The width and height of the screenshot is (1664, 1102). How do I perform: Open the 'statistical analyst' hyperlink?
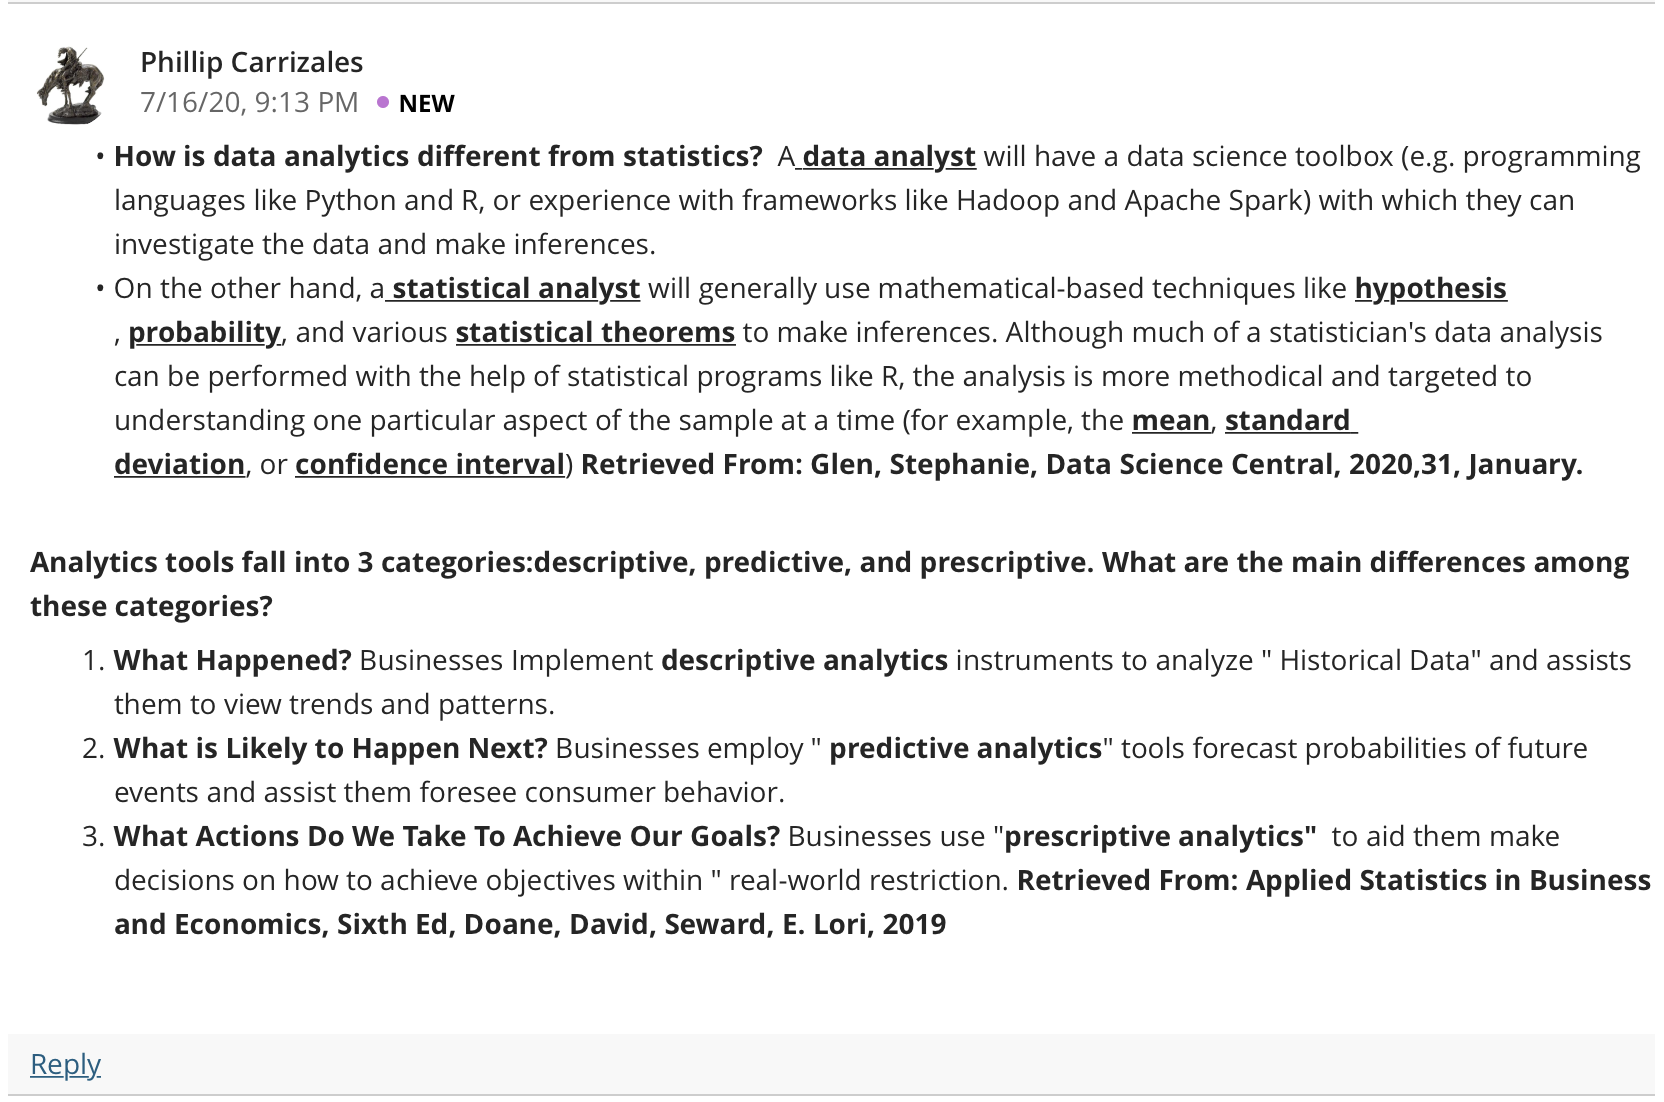click(514, 289)
